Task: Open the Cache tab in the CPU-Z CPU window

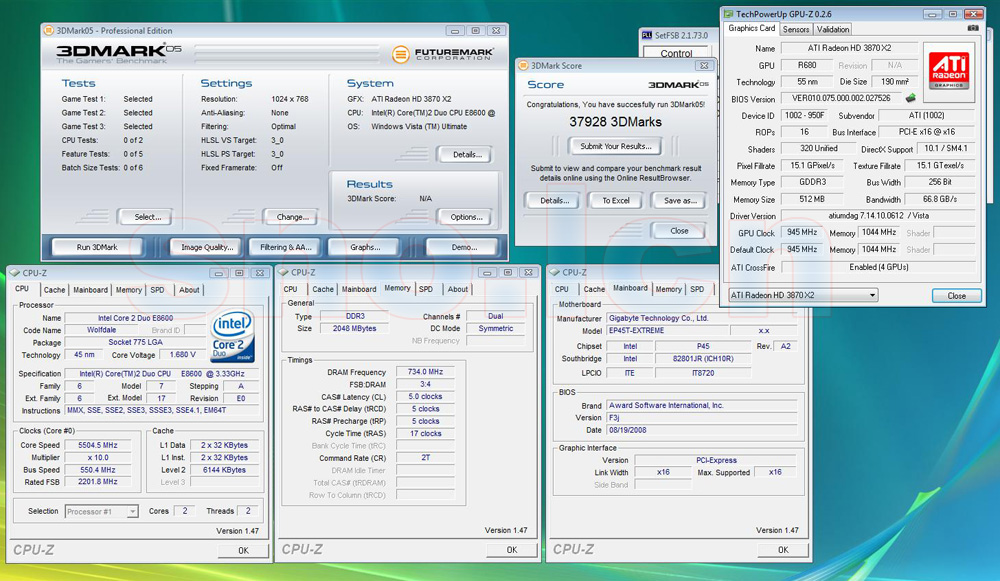Action: point(54,290)
